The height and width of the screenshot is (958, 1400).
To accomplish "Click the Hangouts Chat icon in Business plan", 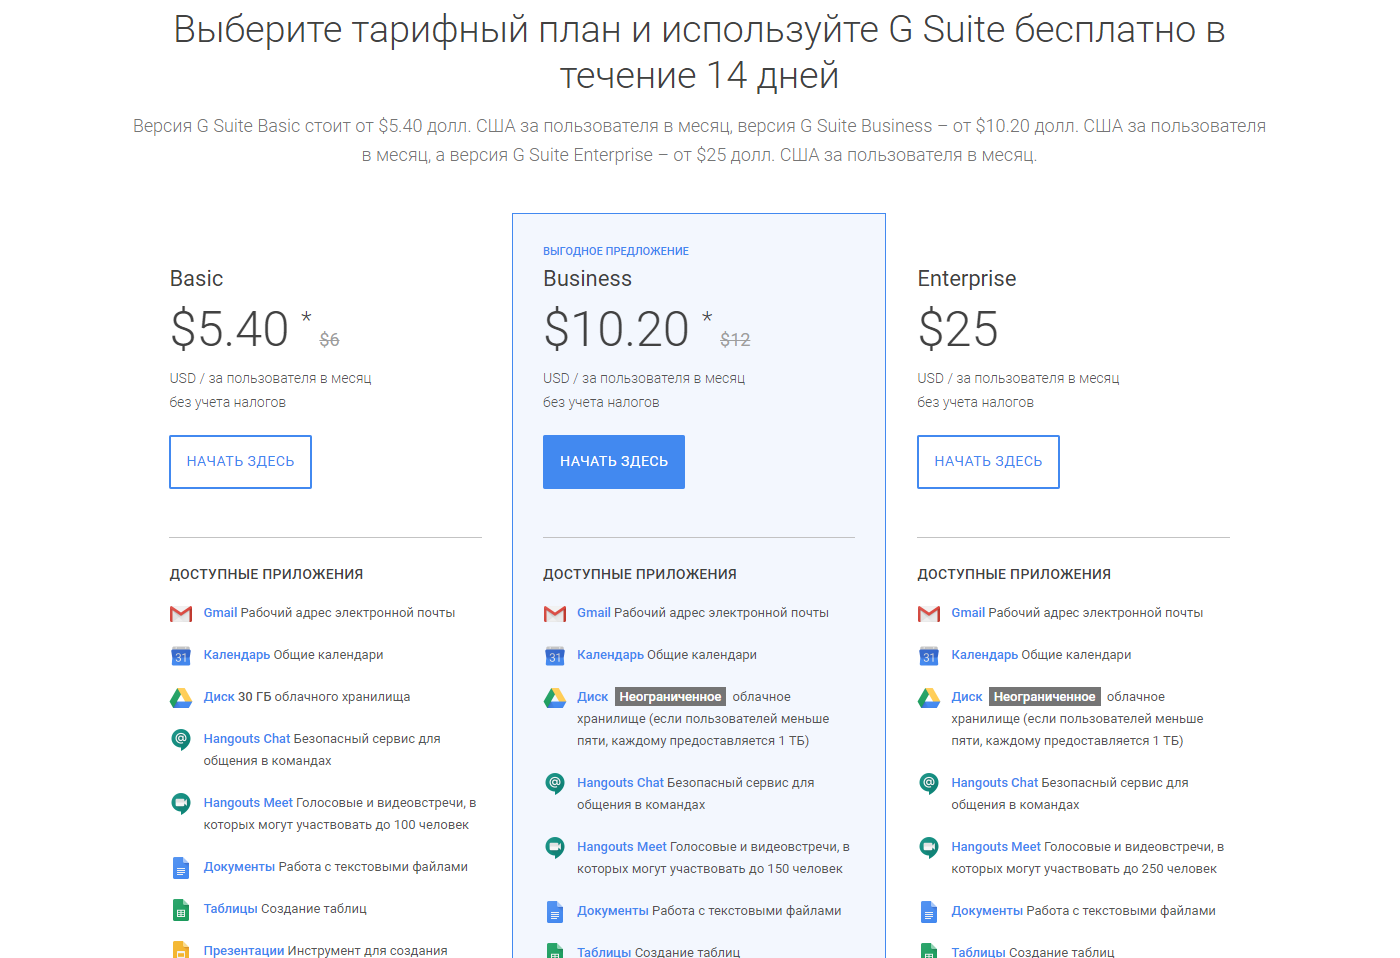I will (555, 784).
